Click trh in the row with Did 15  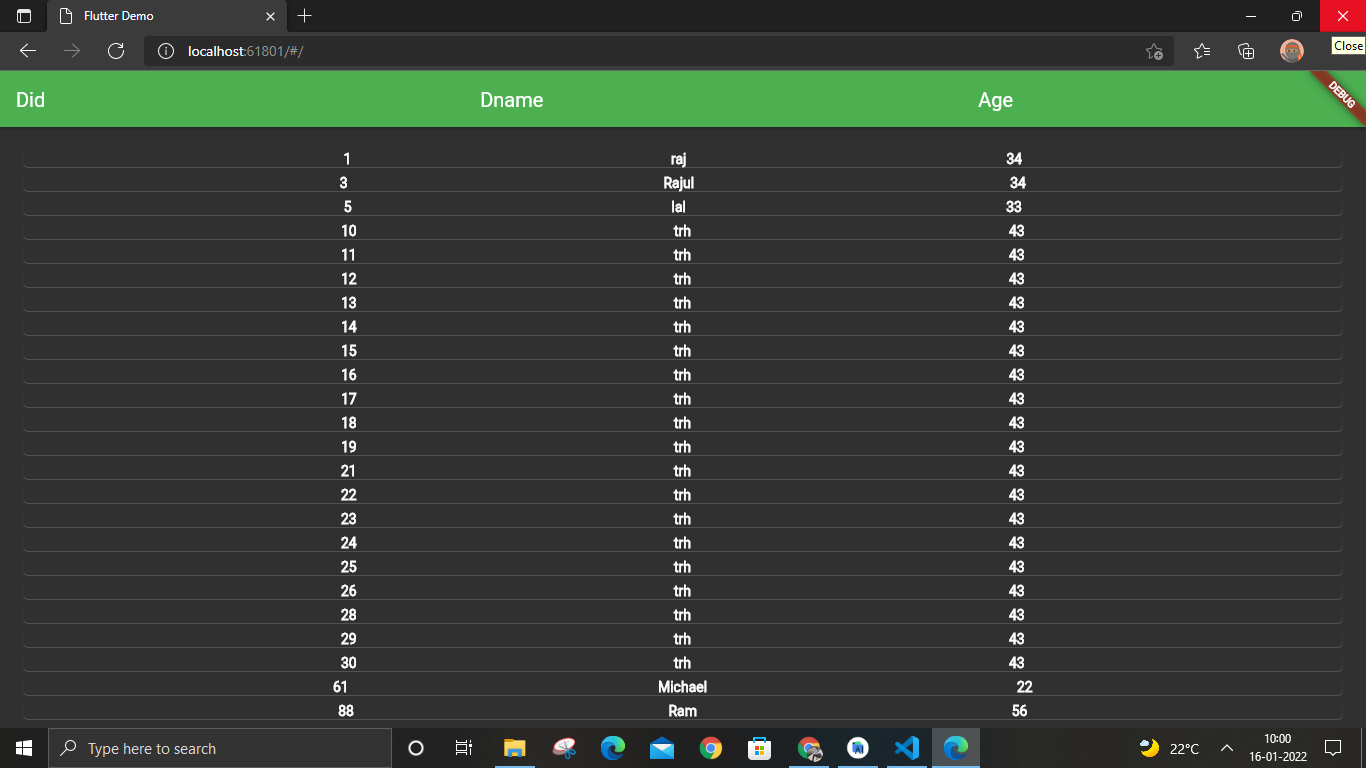pyautogui.click(x=682, y=351)
